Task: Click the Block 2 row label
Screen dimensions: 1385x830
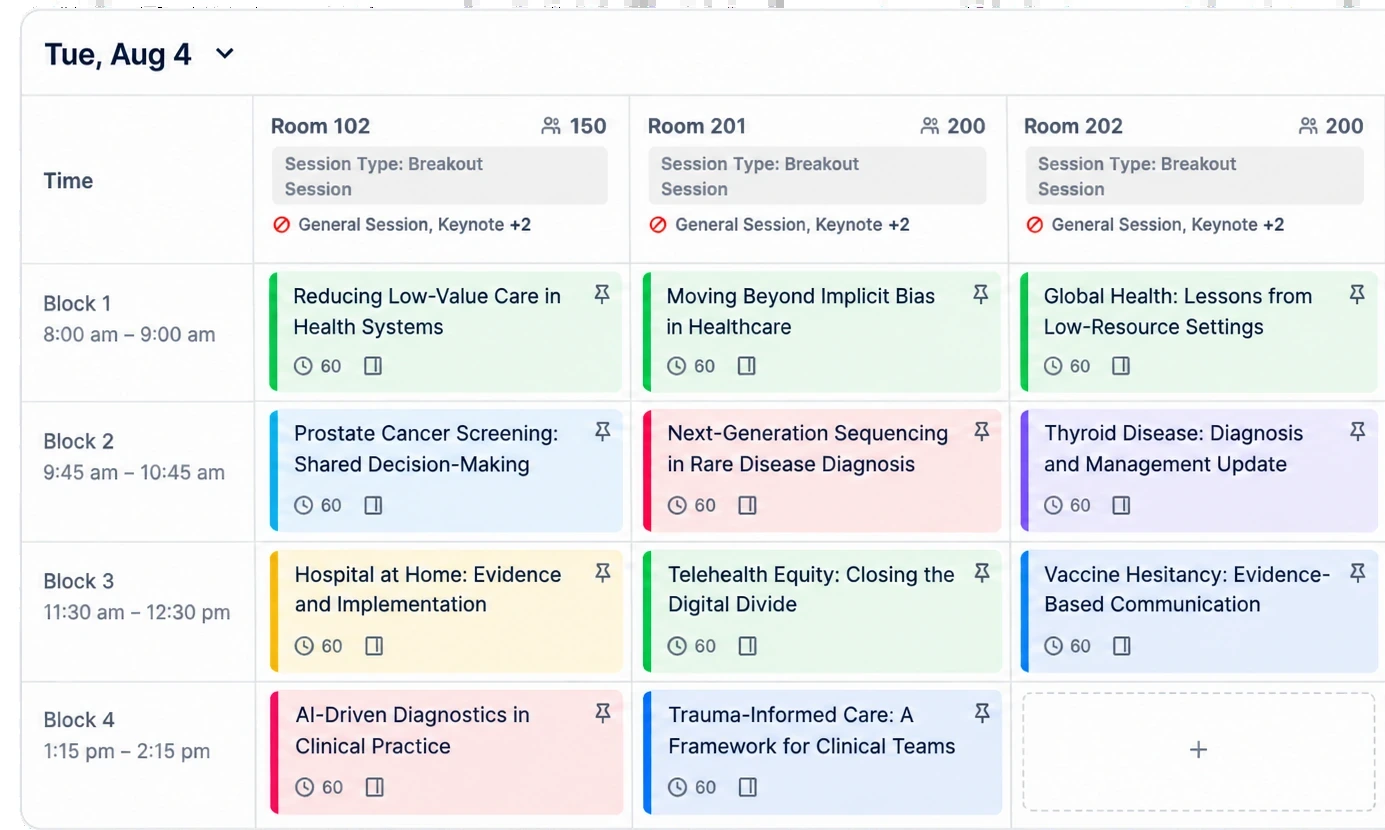Action: pos(78,441)
